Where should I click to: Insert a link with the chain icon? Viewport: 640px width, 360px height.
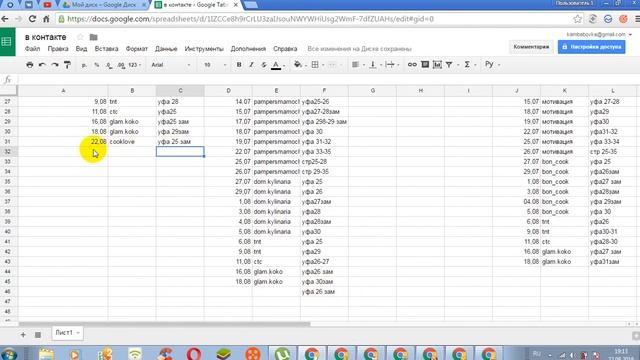click(412, 64)
